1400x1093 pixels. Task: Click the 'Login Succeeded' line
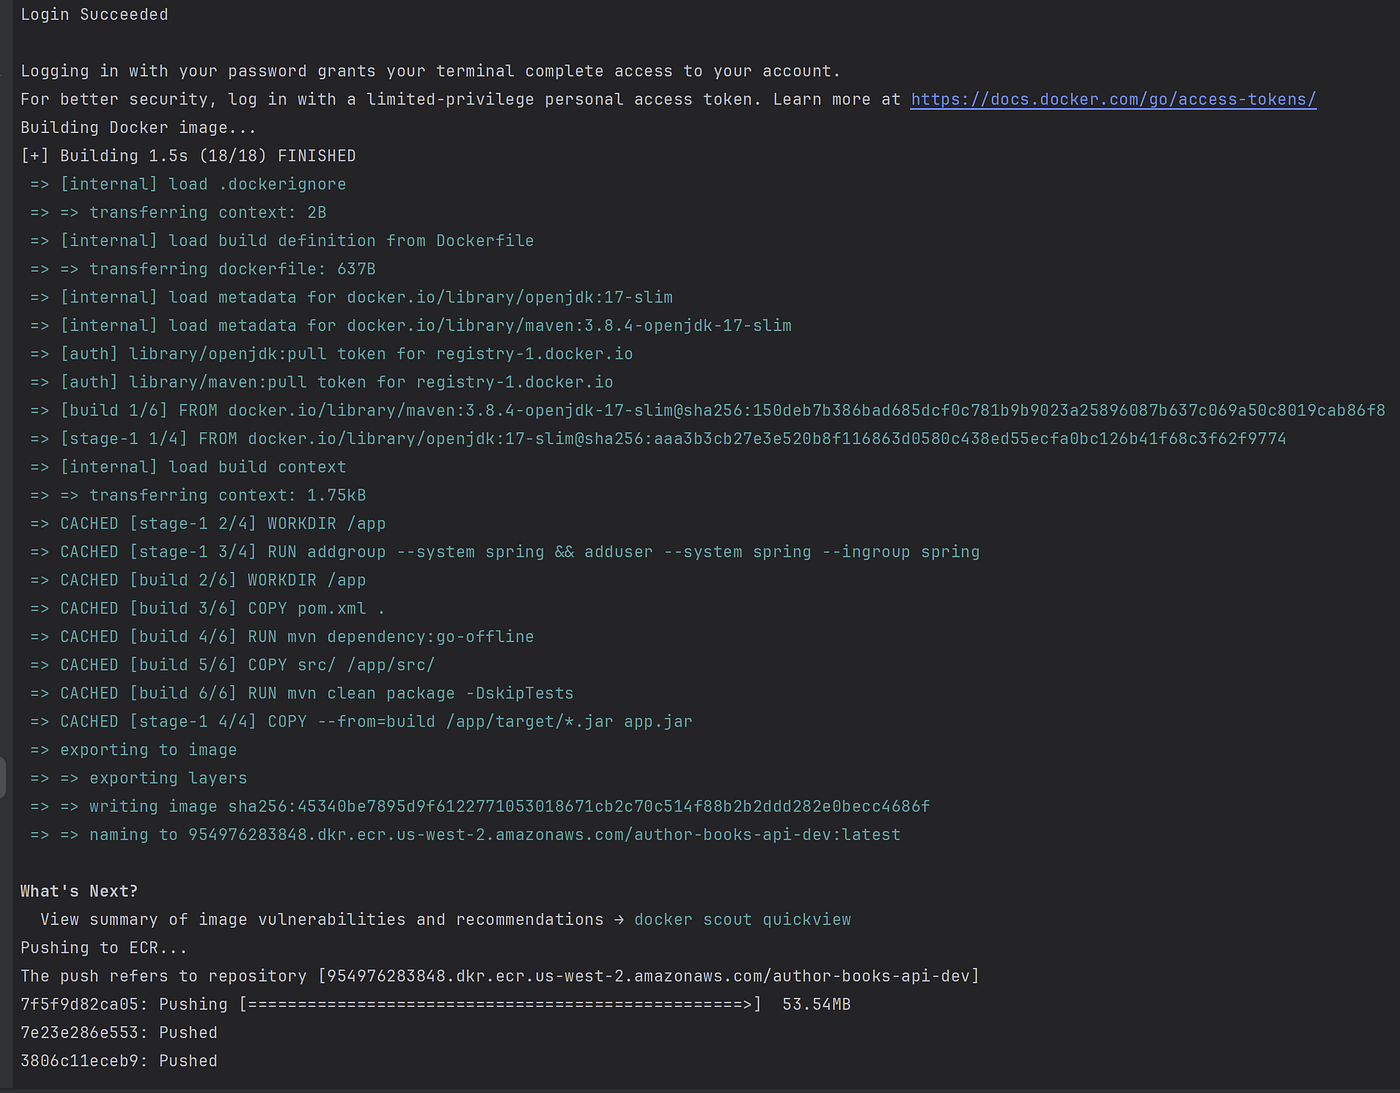click(94, 14)
